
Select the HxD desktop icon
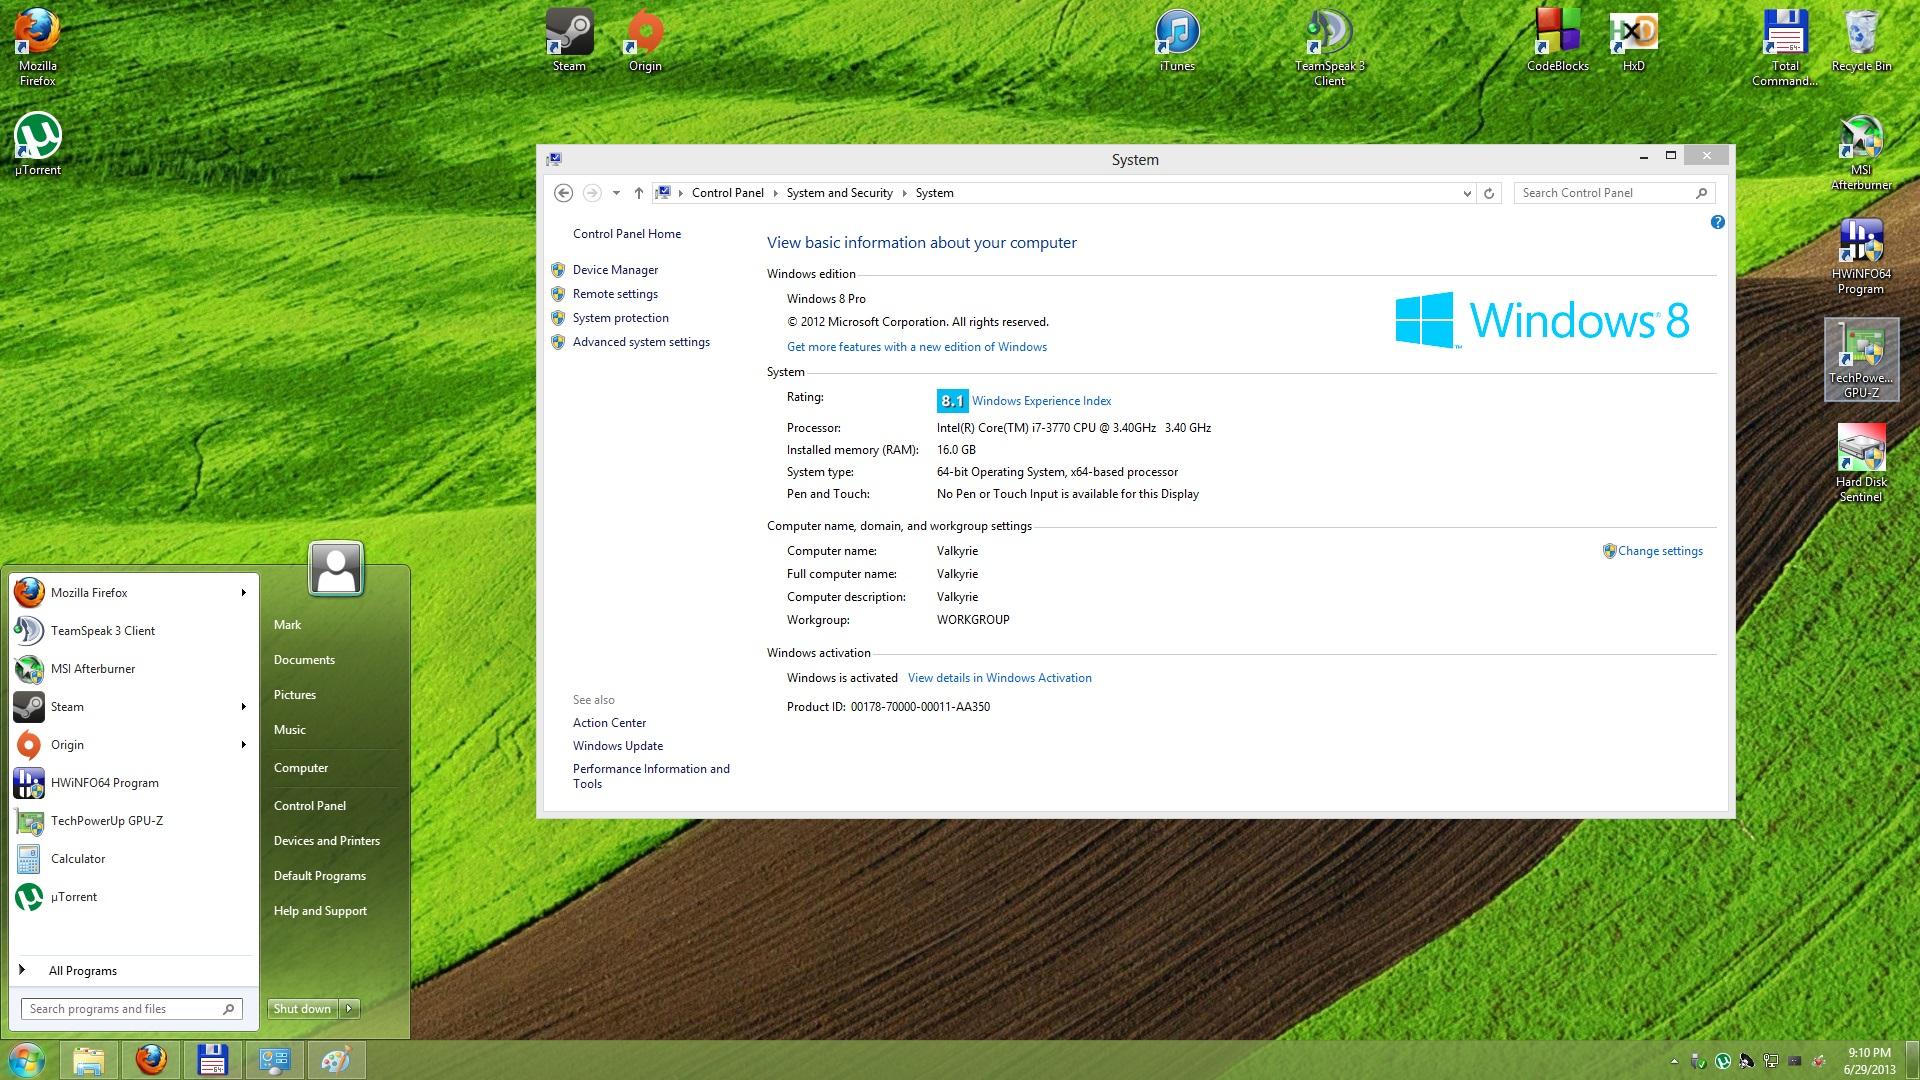(x=1633, y=41)
